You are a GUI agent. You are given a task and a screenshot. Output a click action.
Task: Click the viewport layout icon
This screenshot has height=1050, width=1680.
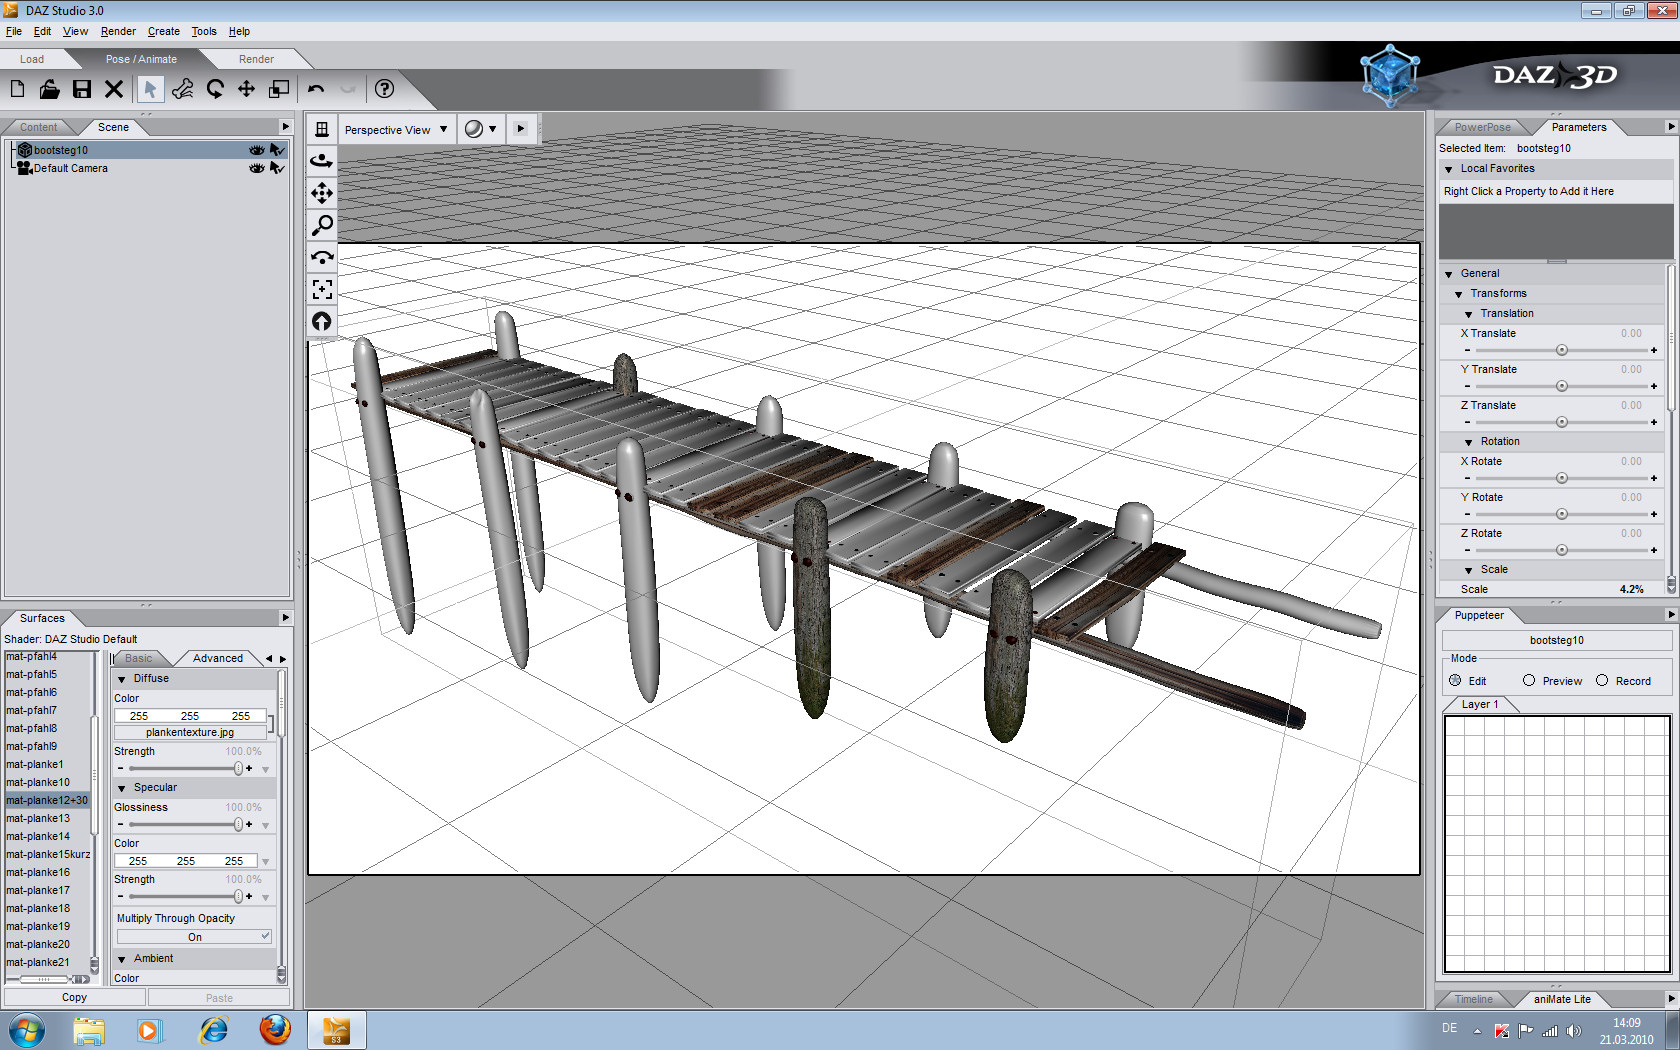(322, 129)
